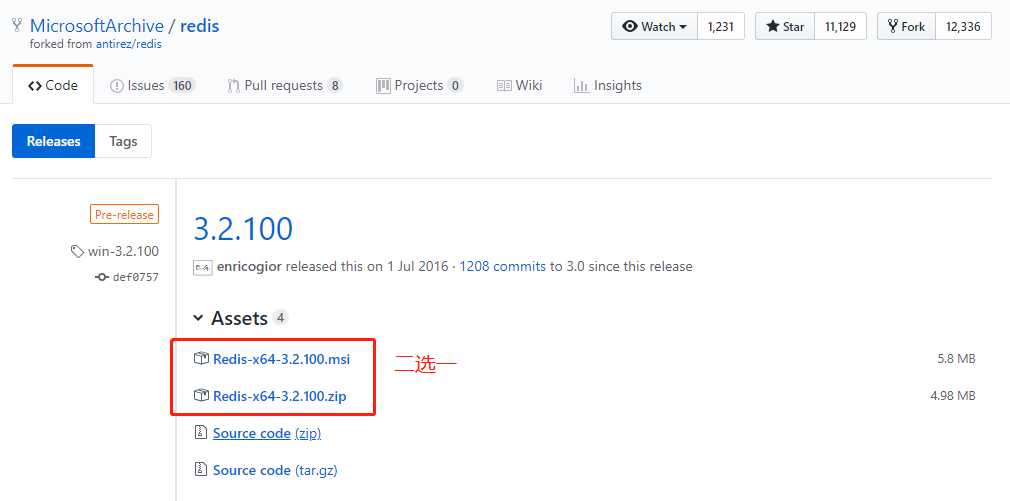Switch to the Code tab
1010x501 pixels.
pos(53,85)
